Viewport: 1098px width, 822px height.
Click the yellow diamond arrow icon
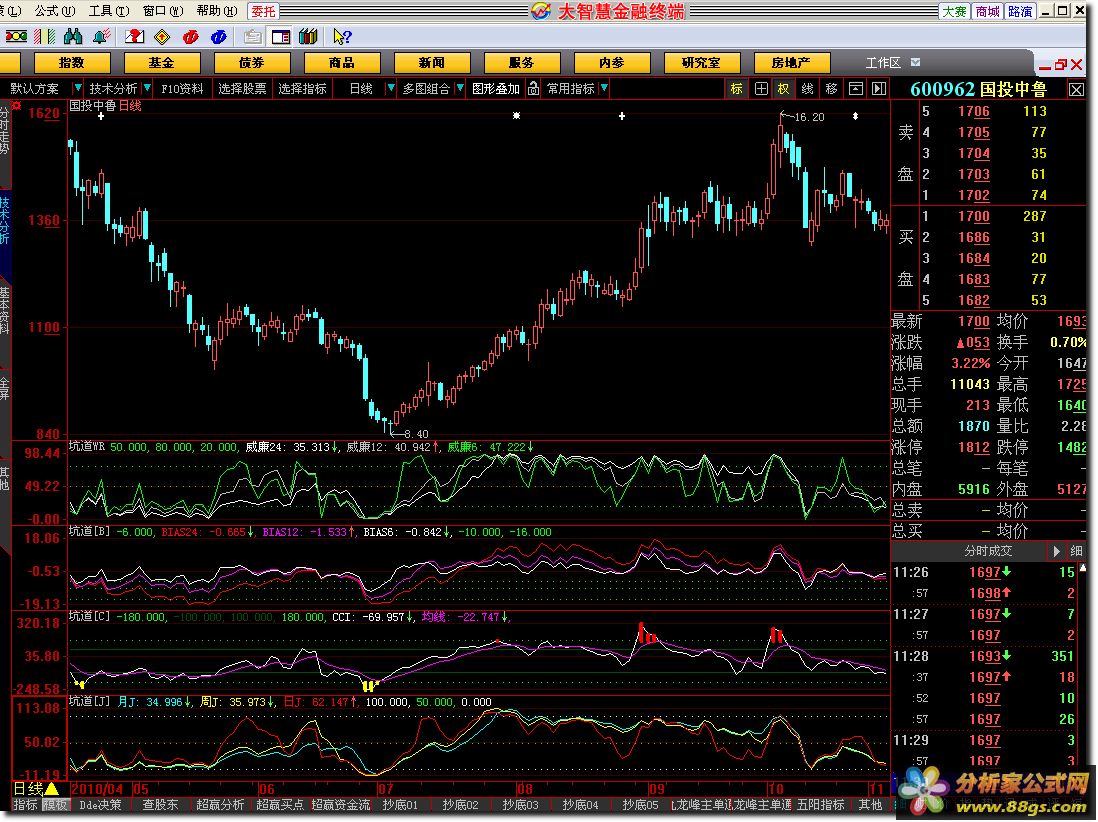click(x=162, y=36)
